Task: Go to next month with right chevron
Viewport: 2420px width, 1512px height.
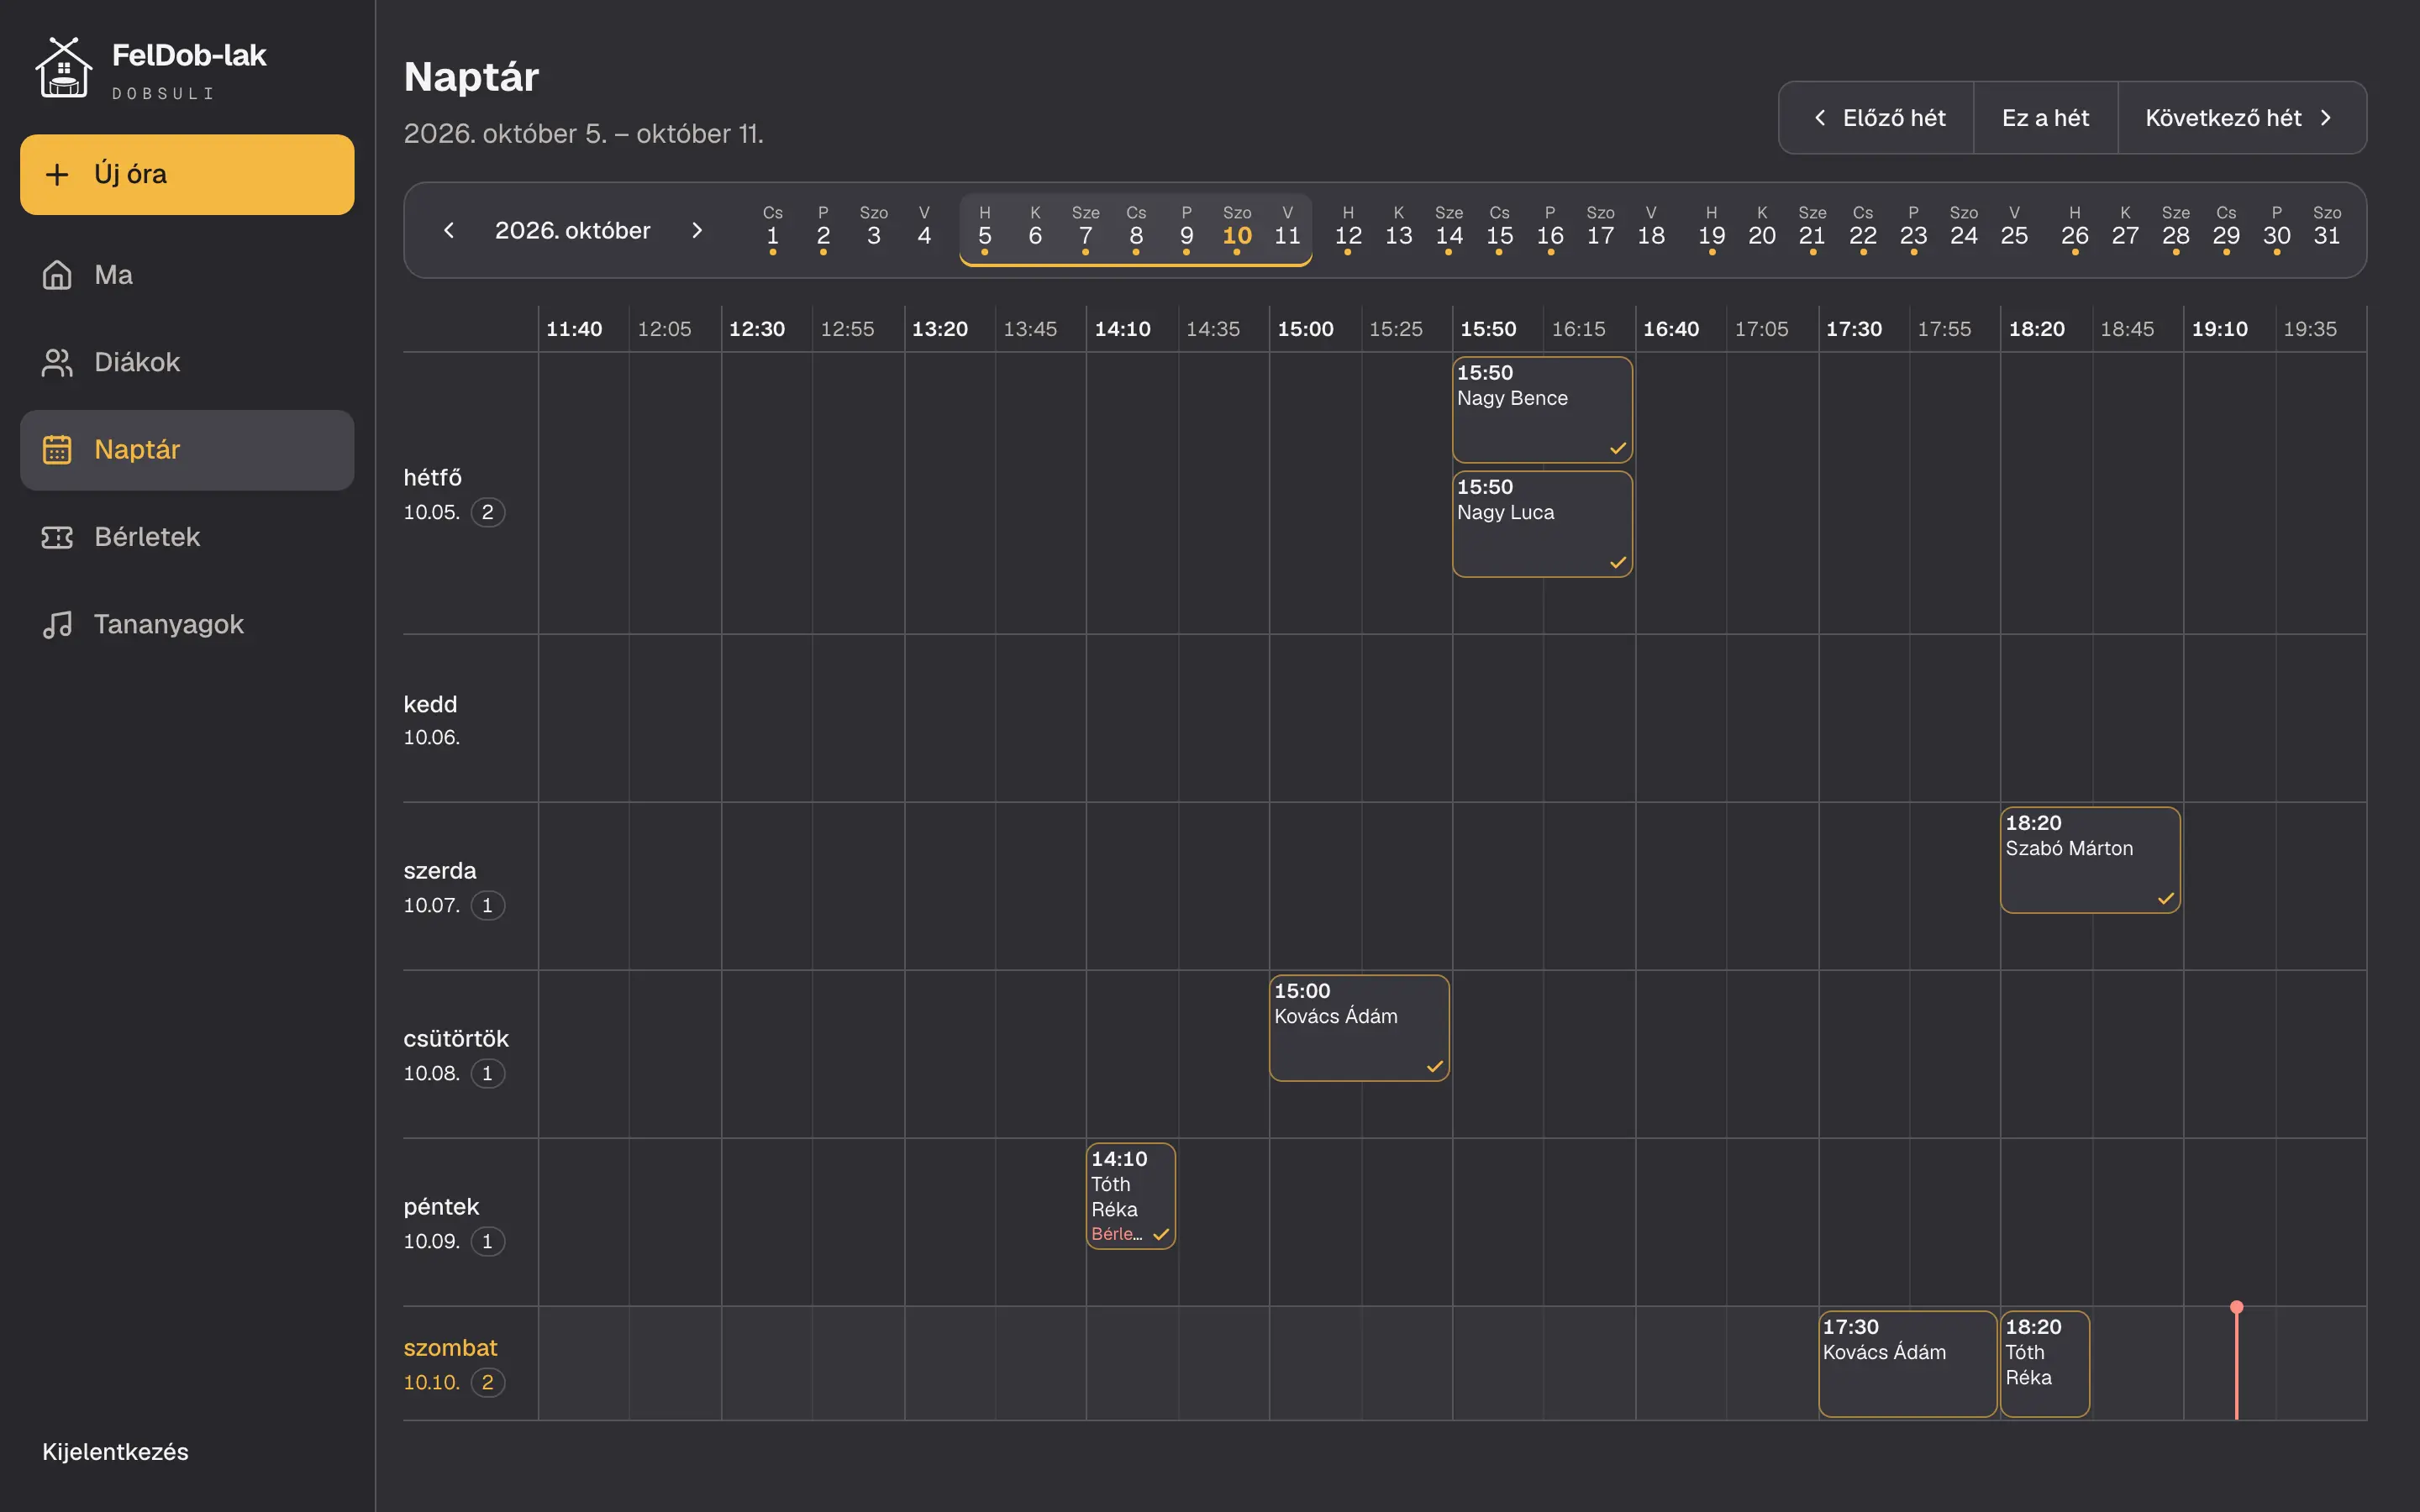Action: pyautogui.click(x=697, y=230)
